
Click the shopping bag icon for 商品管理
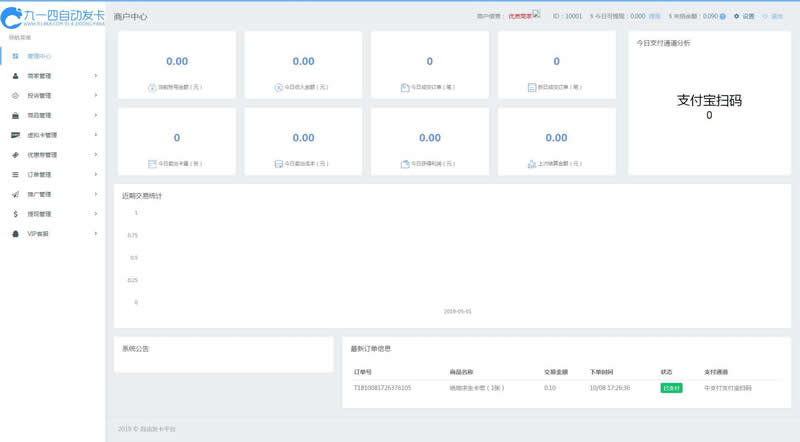pos(15,115)
